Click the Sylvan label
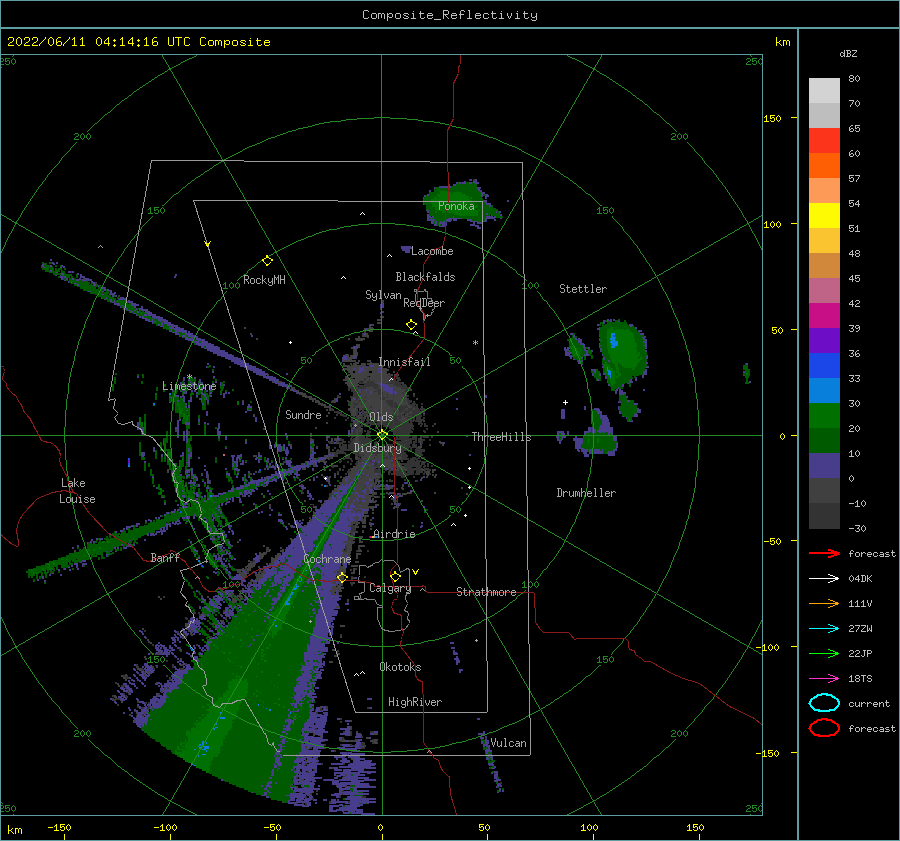This screenshot has width=900, height=841. coord(383,295)
